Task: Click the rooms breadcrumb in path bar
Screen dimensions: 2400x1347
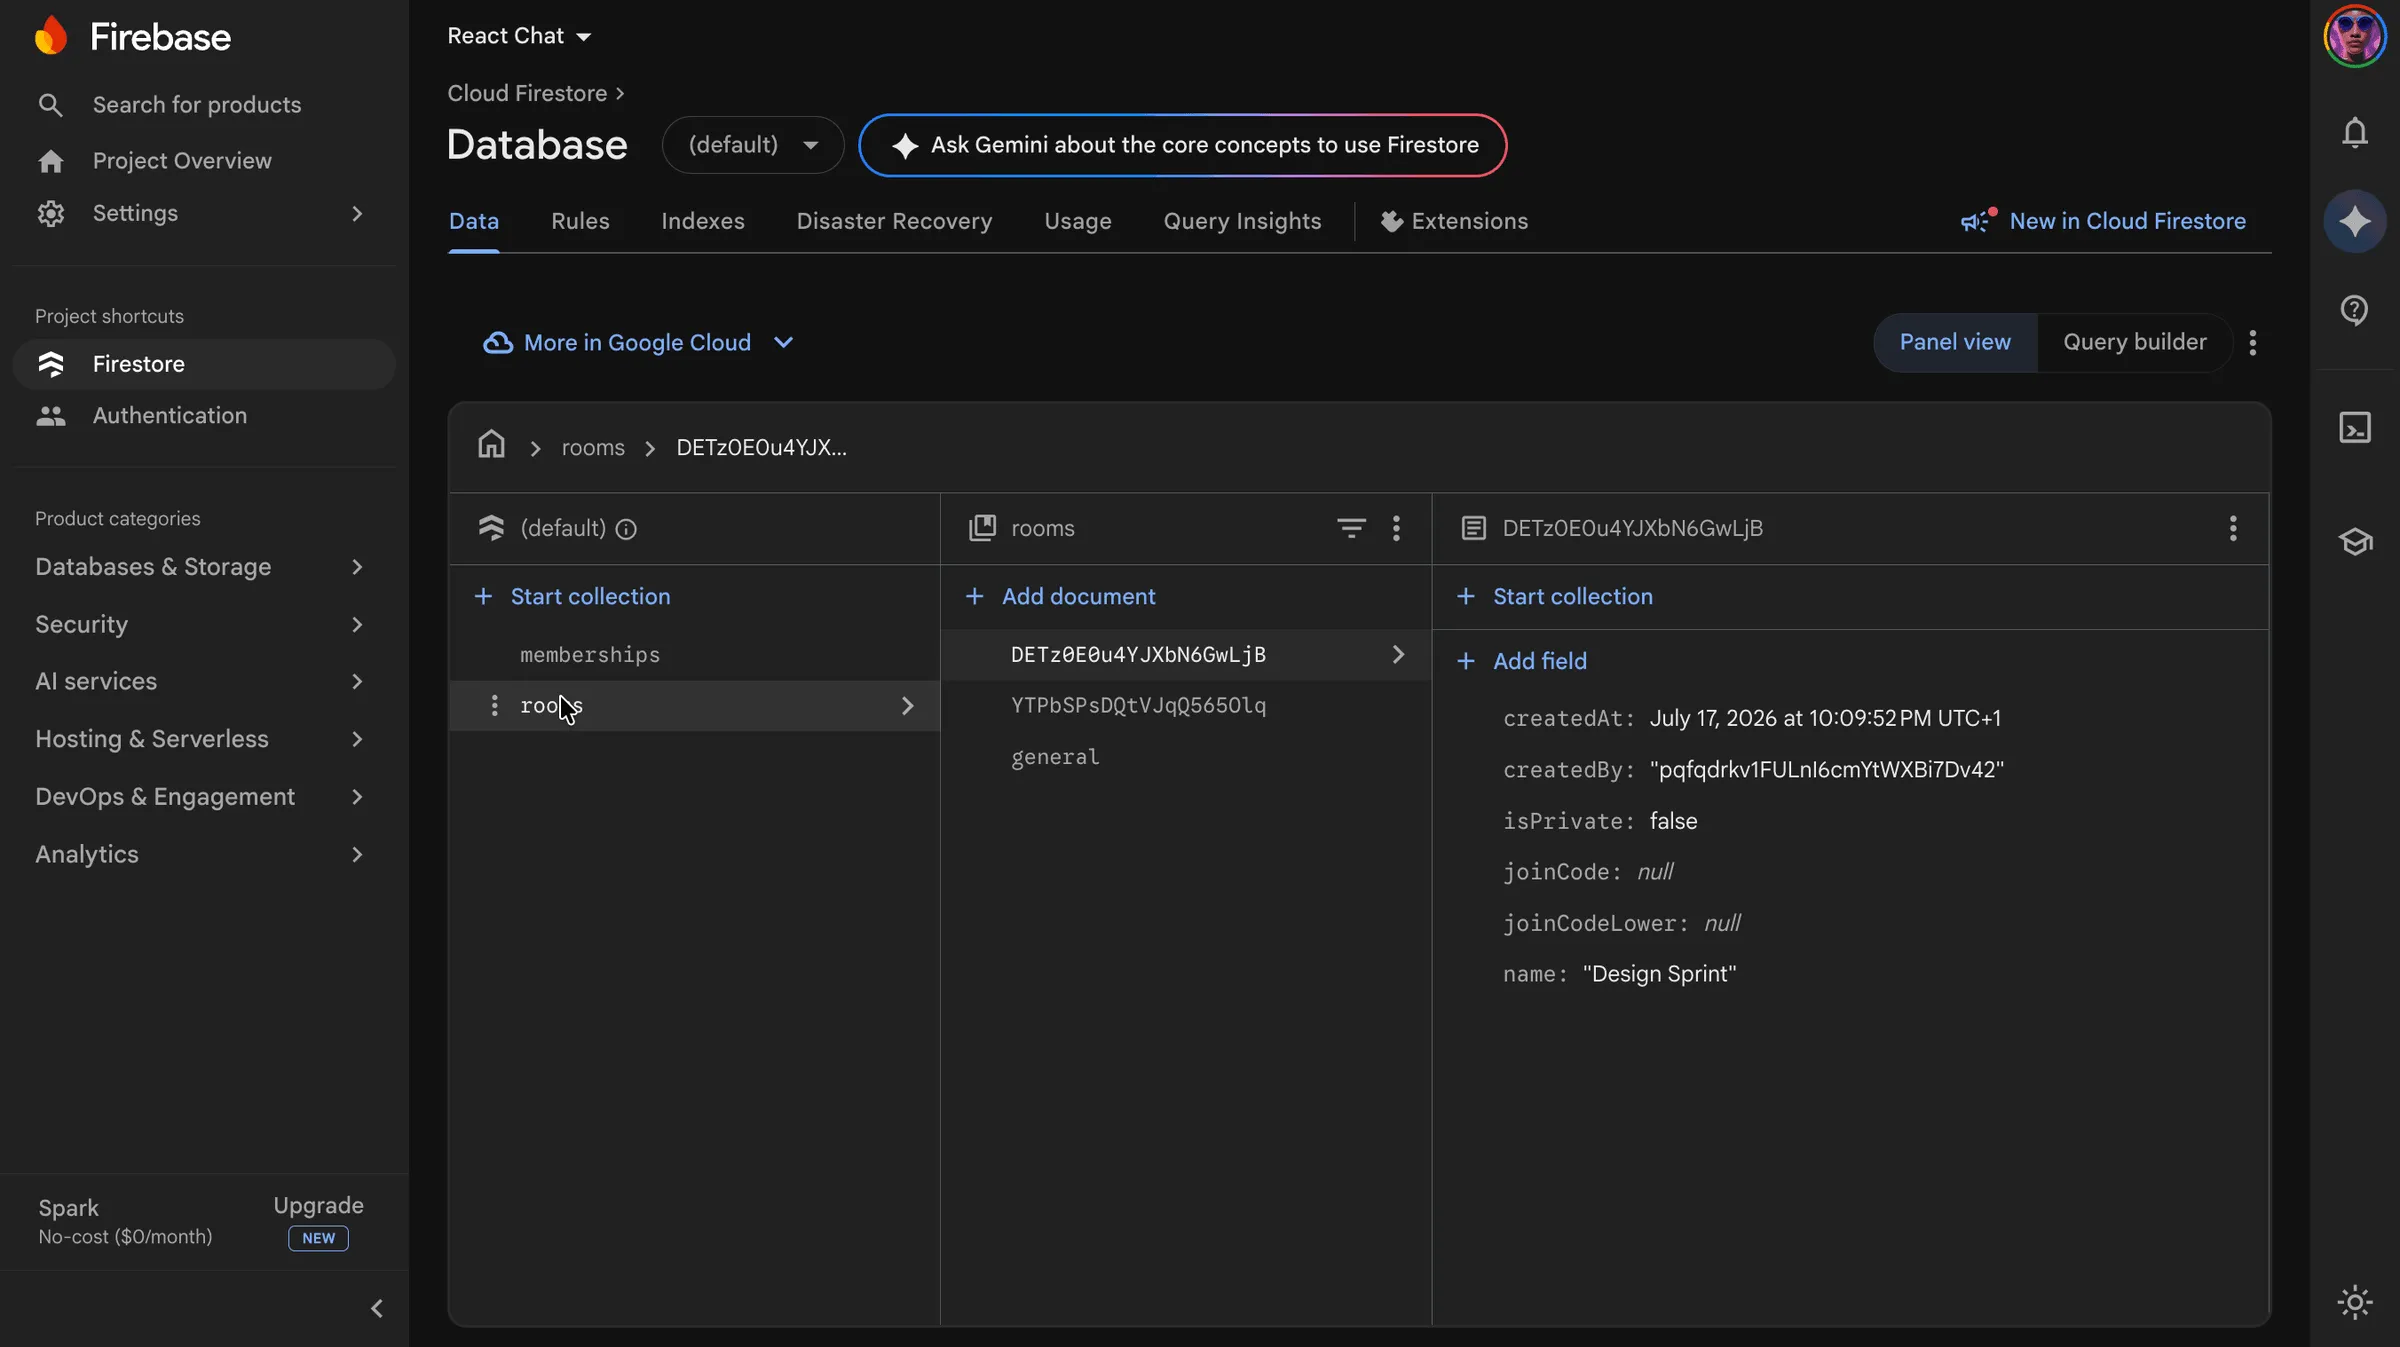Action: point(593,448)
